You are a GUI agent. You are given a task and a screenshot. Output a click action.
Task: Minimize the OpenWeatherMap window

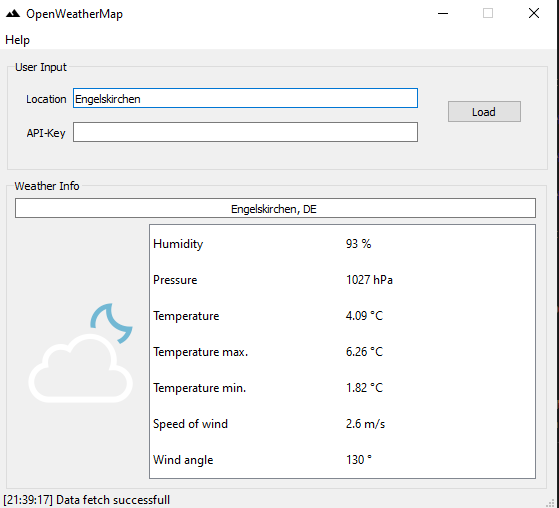pyautogui.click(x=443, y=14)
